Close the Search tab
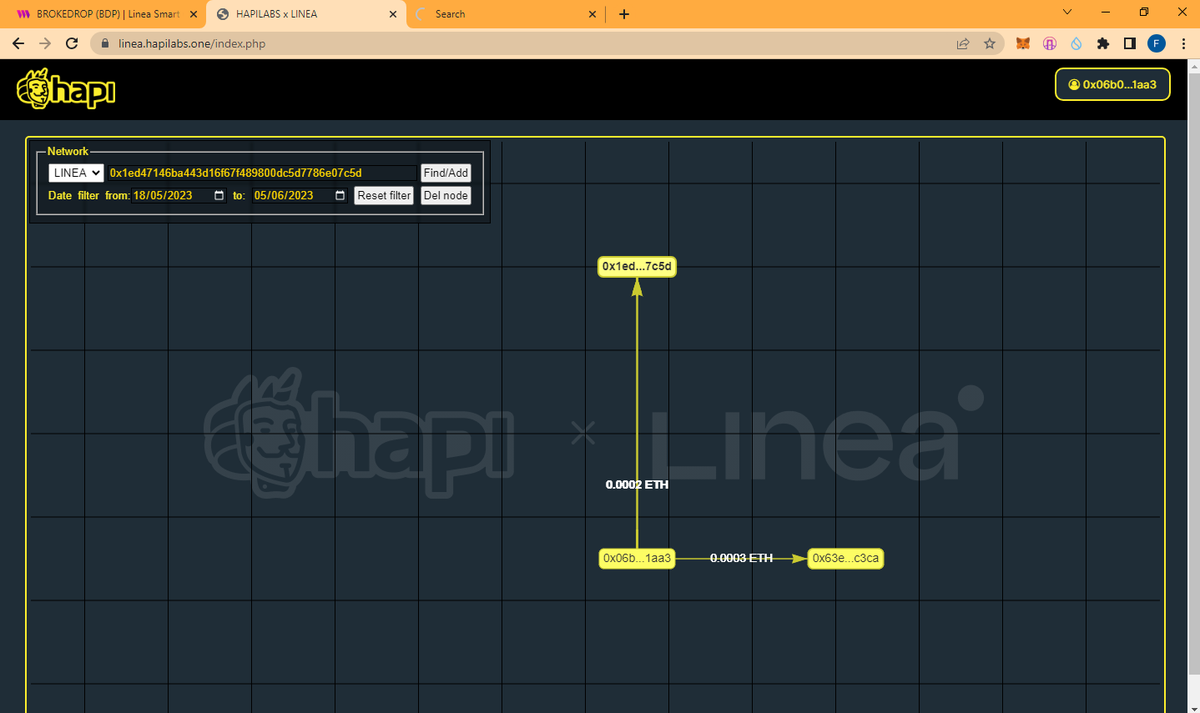This screenshot has width=1200, height=713. click(x=593, y=14)
